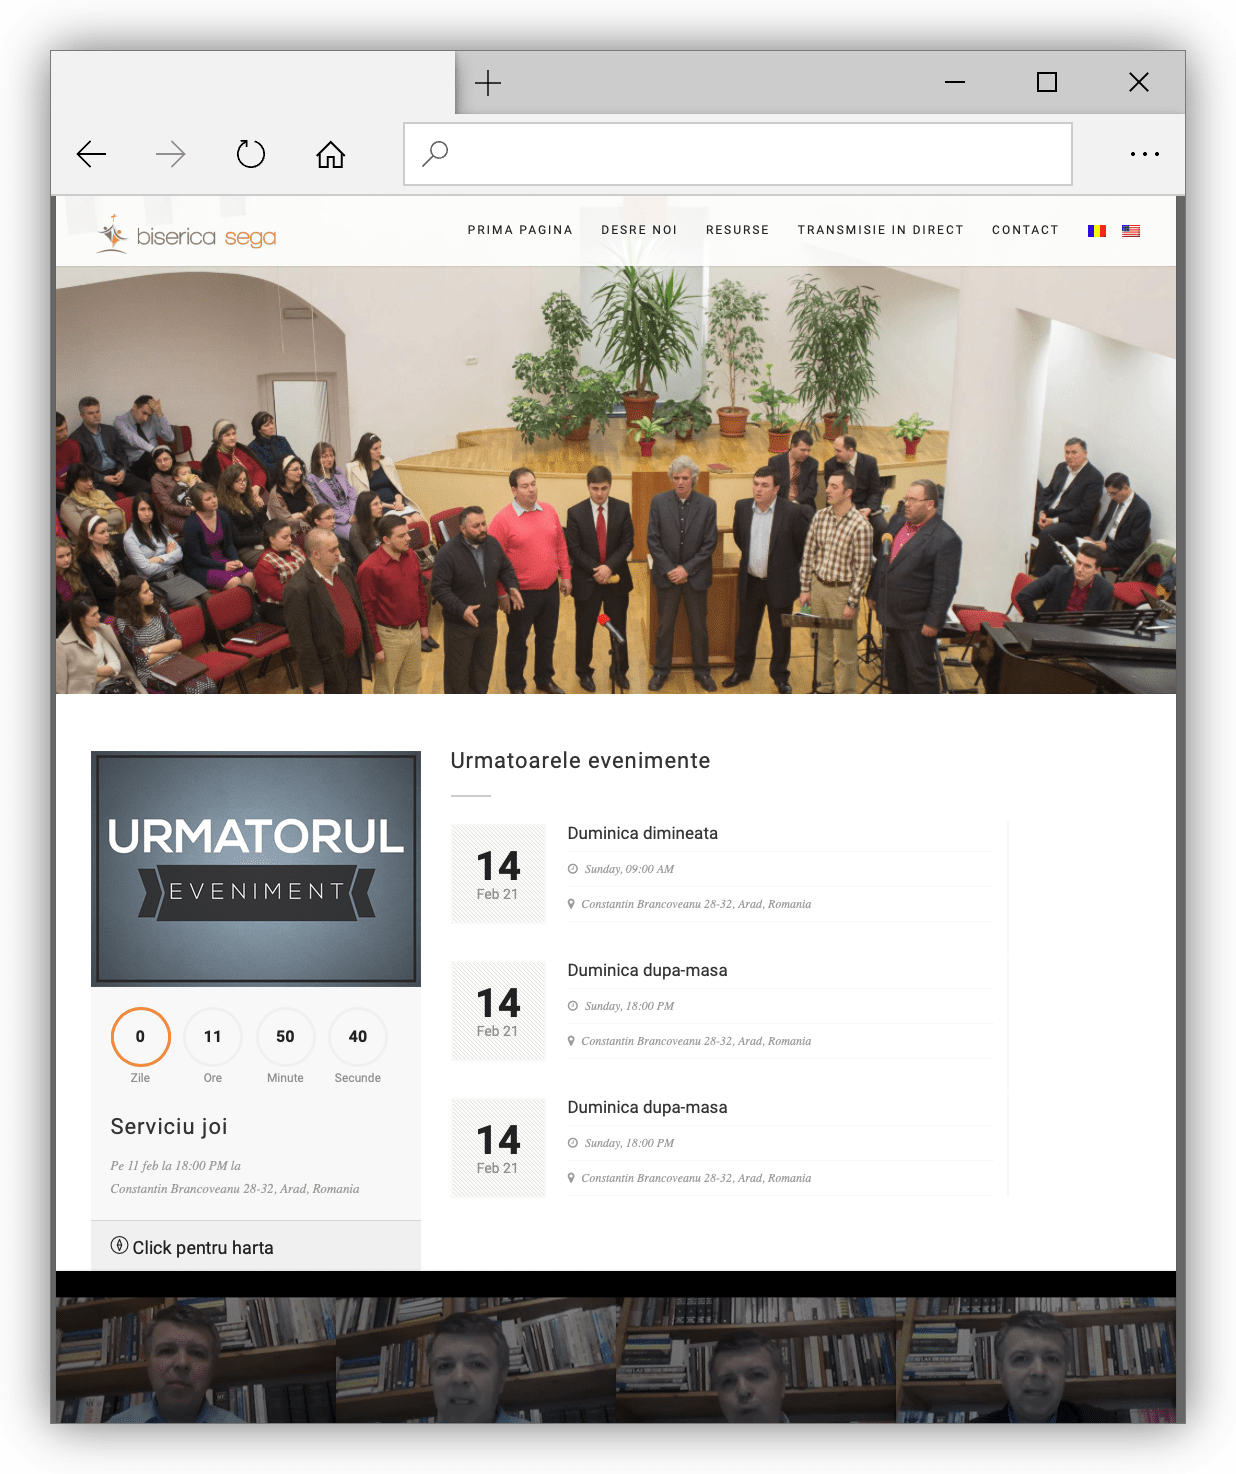Open the PRIMA PAGINA menu item
Image resolution: width=1236 pixels, height=1474 pixels.
click(520, 230)
